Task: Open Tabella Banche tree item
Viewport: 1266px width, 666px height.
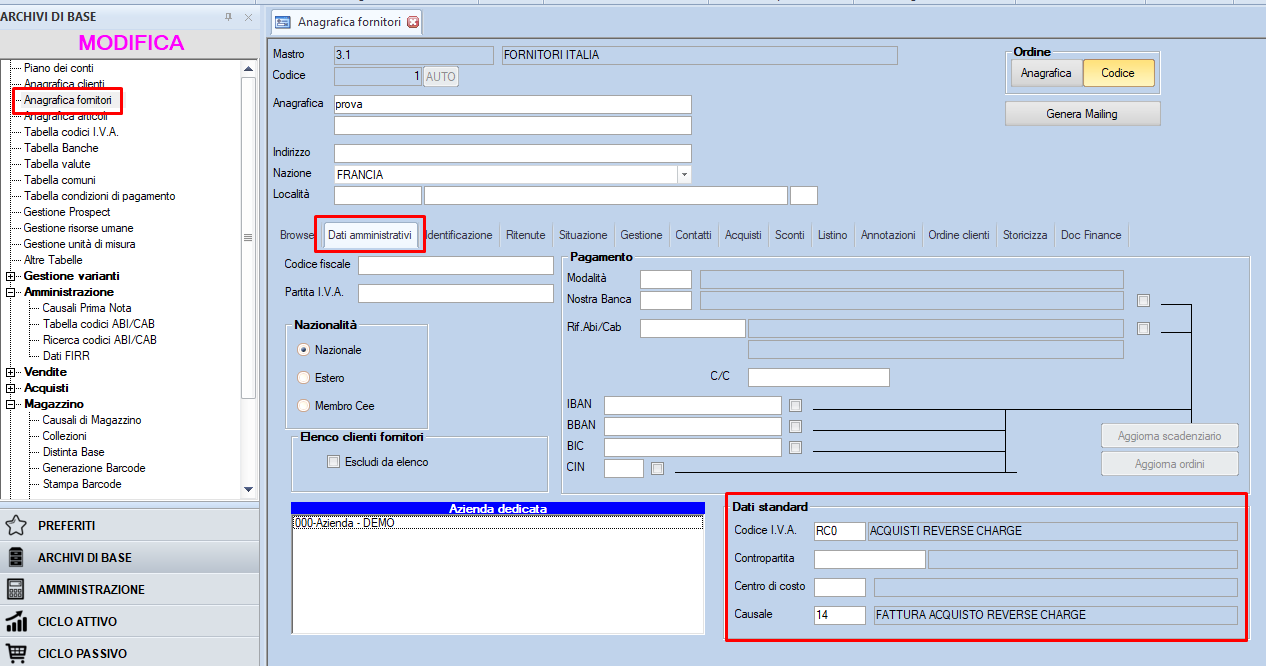Action: click(61, 148)
